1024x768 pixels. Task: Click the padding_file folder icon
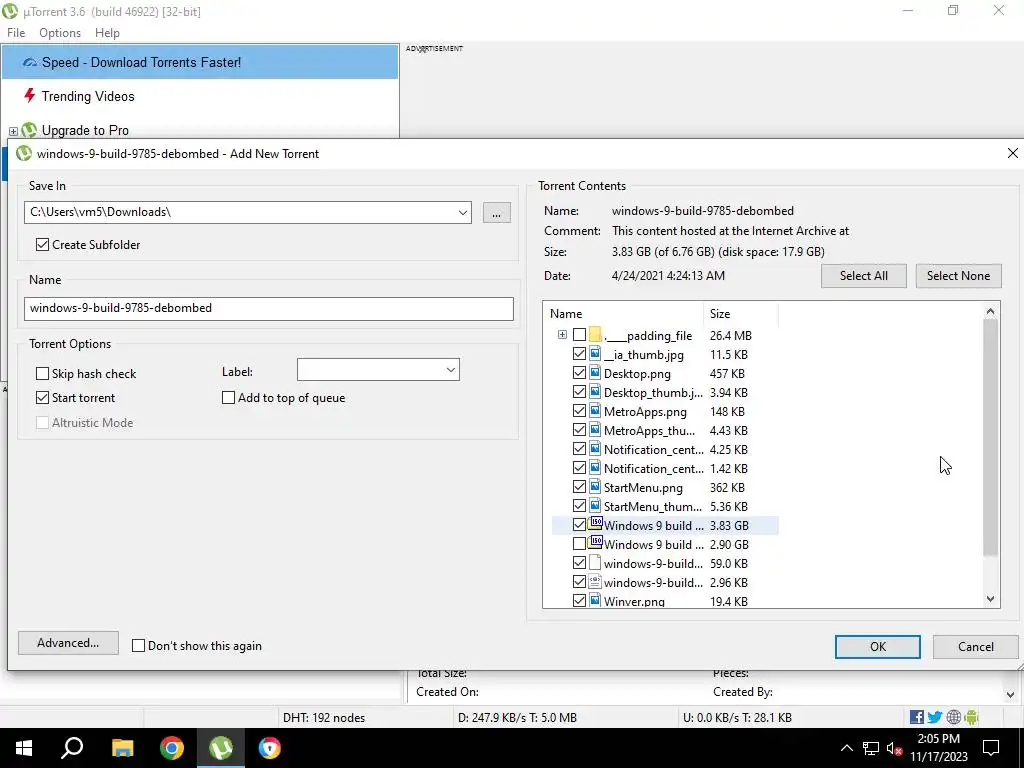click(595, 335)
